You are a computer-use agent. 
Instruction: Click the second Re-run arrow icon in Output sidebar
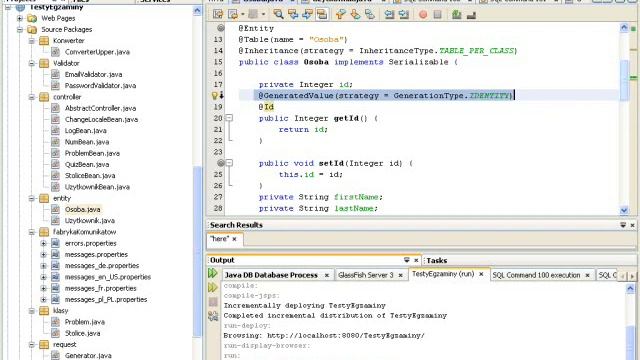213,287
